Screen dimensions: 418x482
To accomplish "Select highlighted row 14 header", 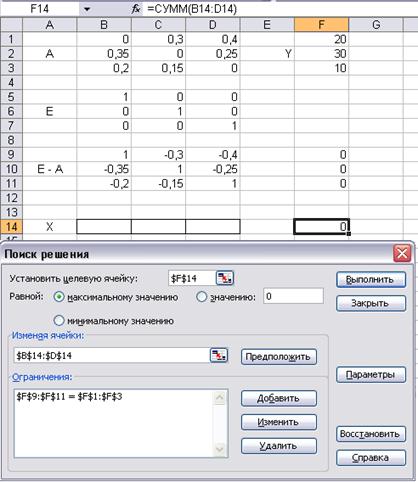I will coord(11,227).
